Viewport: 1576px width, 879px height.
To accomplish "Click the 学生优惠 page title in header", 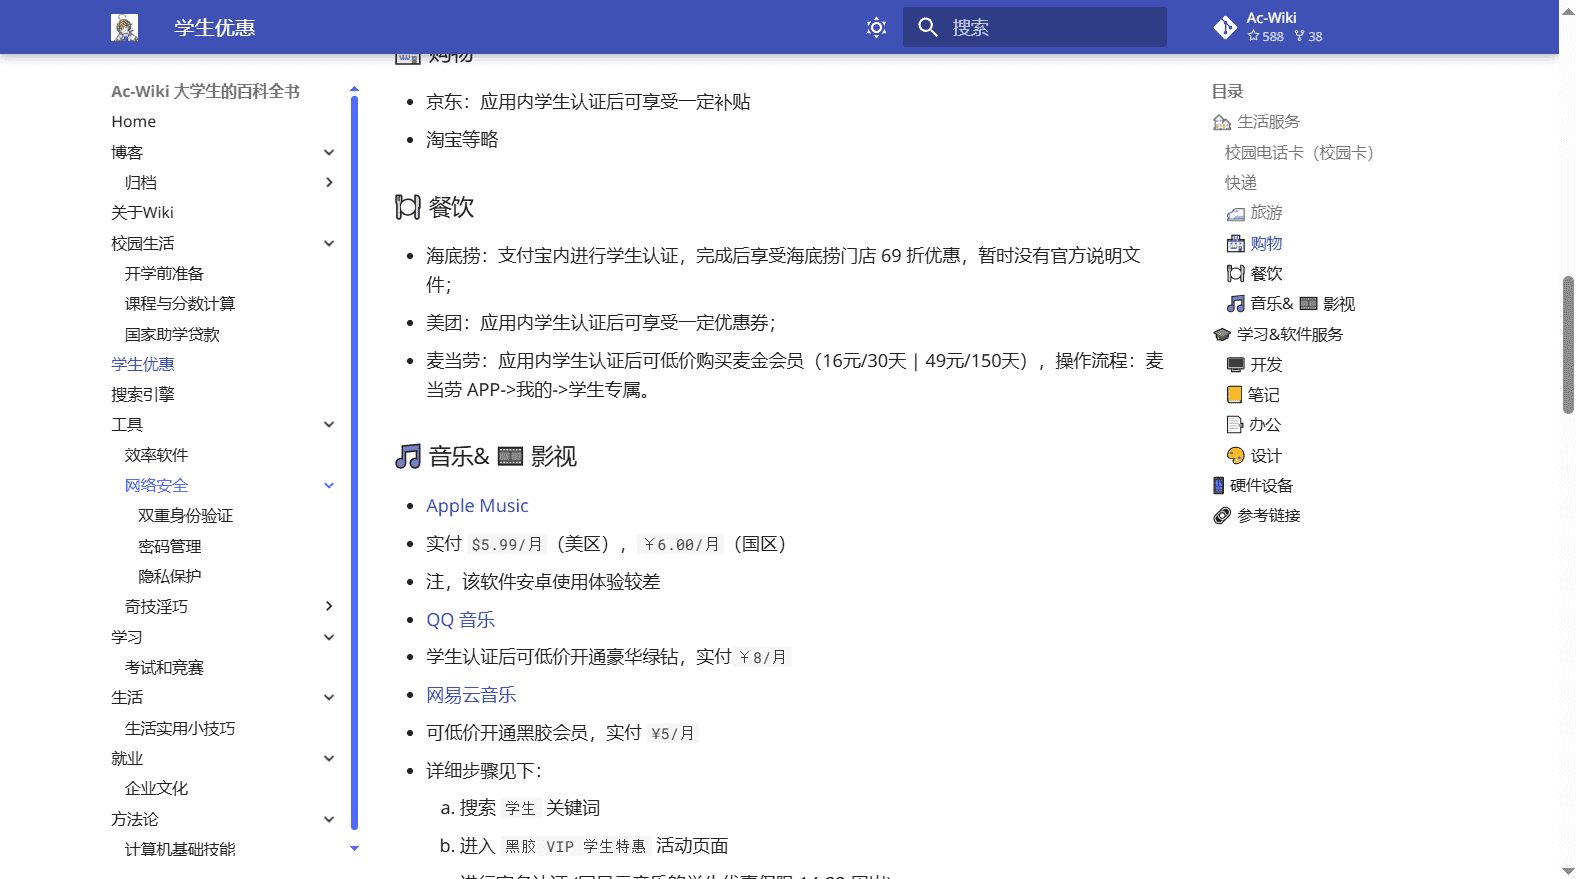I will 215,28.
